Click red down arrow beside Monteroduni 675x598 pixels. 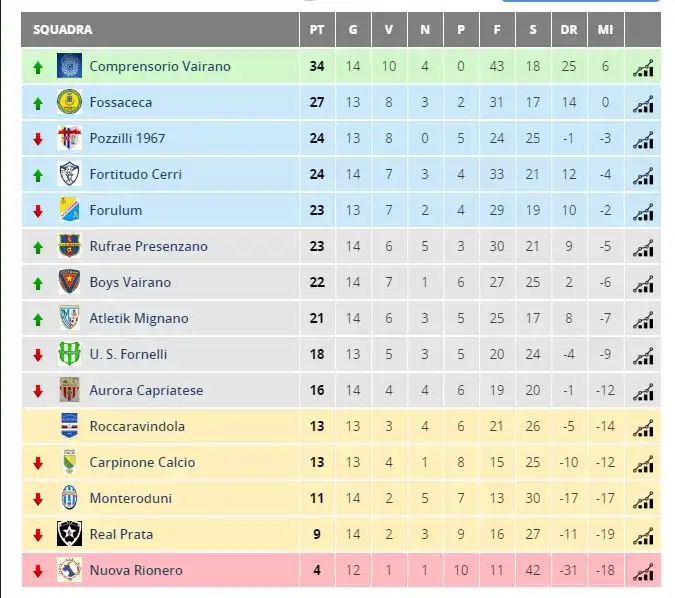point(38,499)
